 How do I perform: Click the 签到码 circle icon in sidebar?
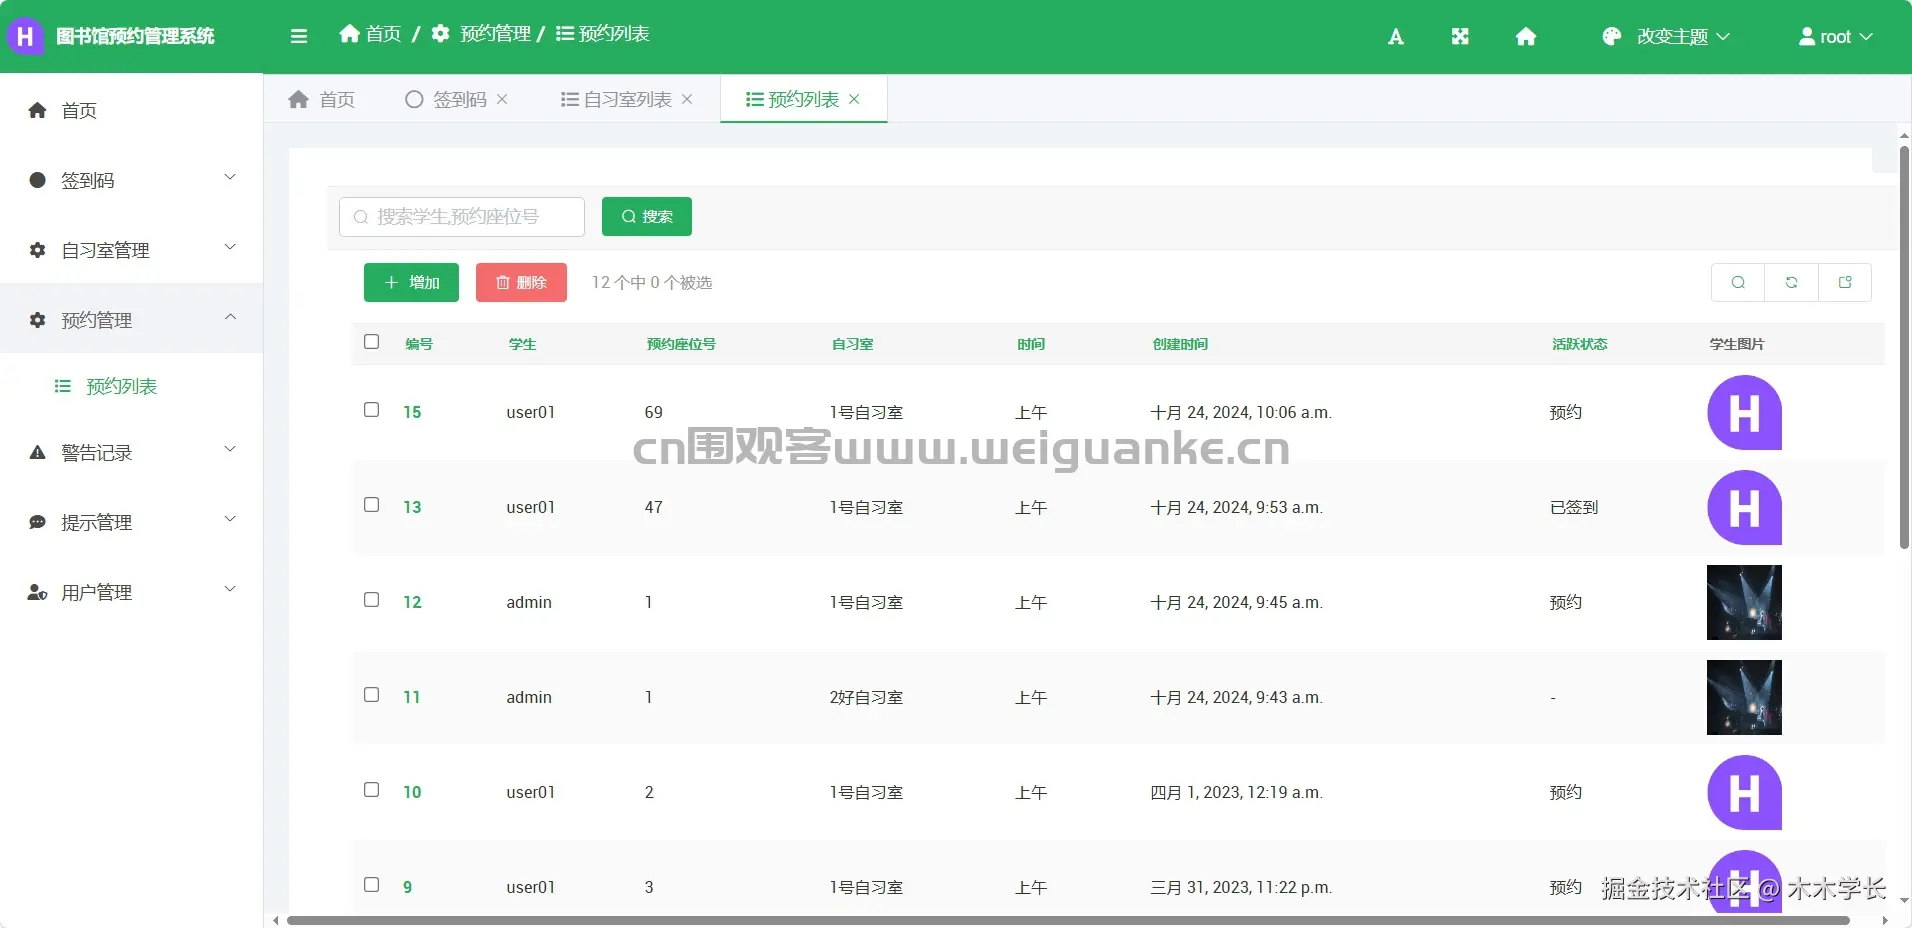[x=38, y=180]
